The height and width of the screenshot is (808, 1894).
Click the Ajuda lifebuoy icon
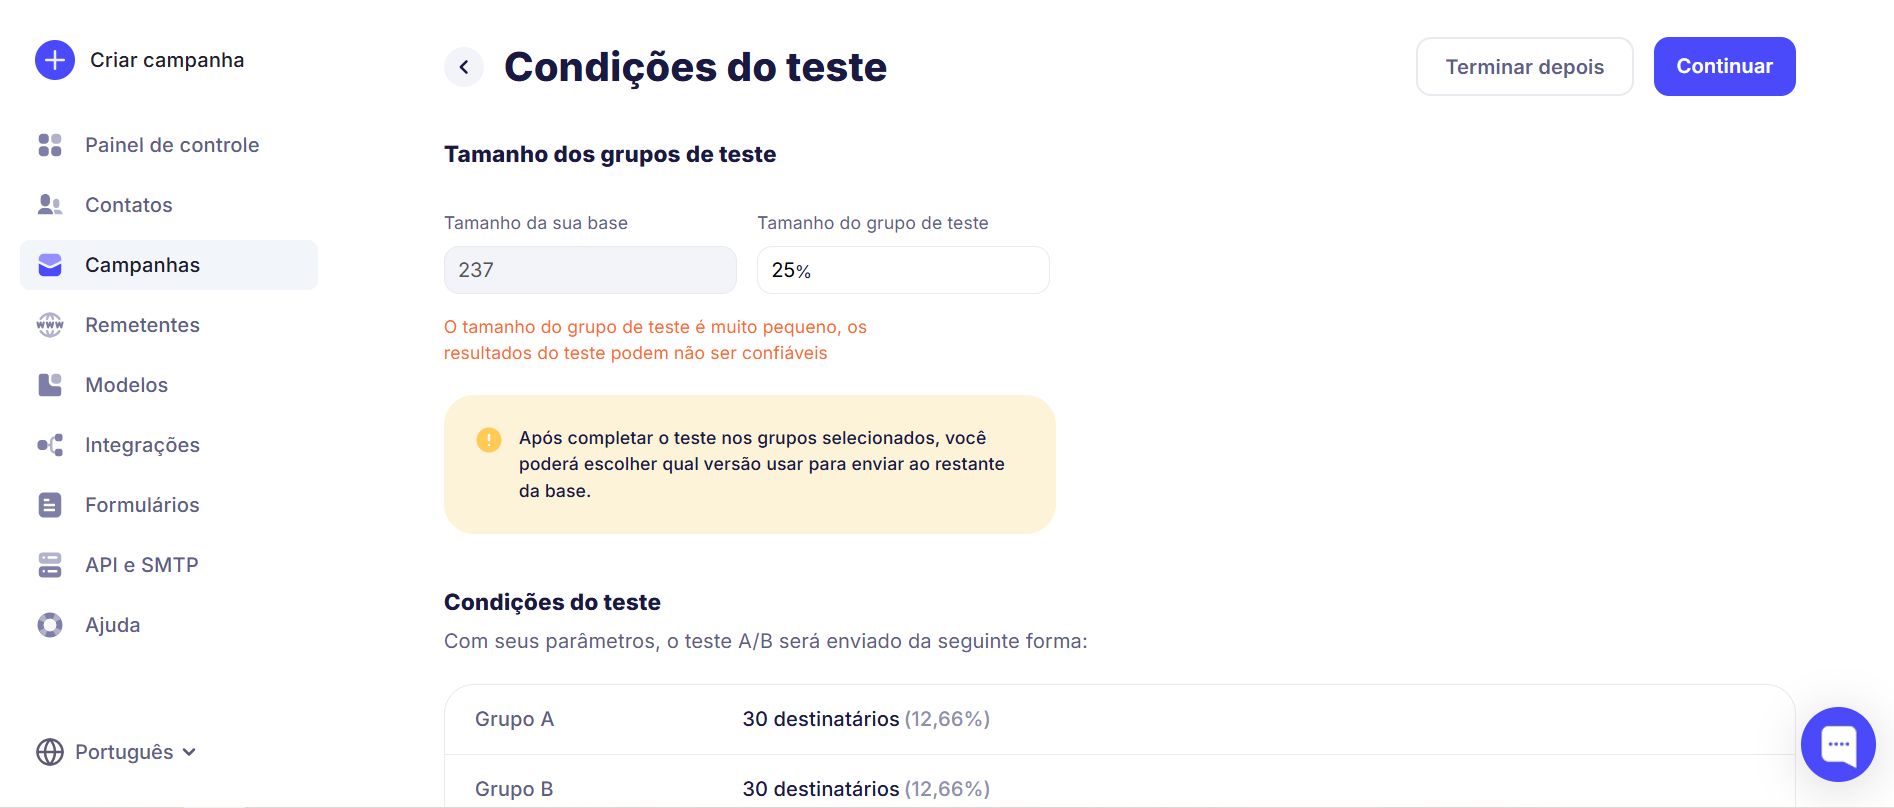(50, 625)
